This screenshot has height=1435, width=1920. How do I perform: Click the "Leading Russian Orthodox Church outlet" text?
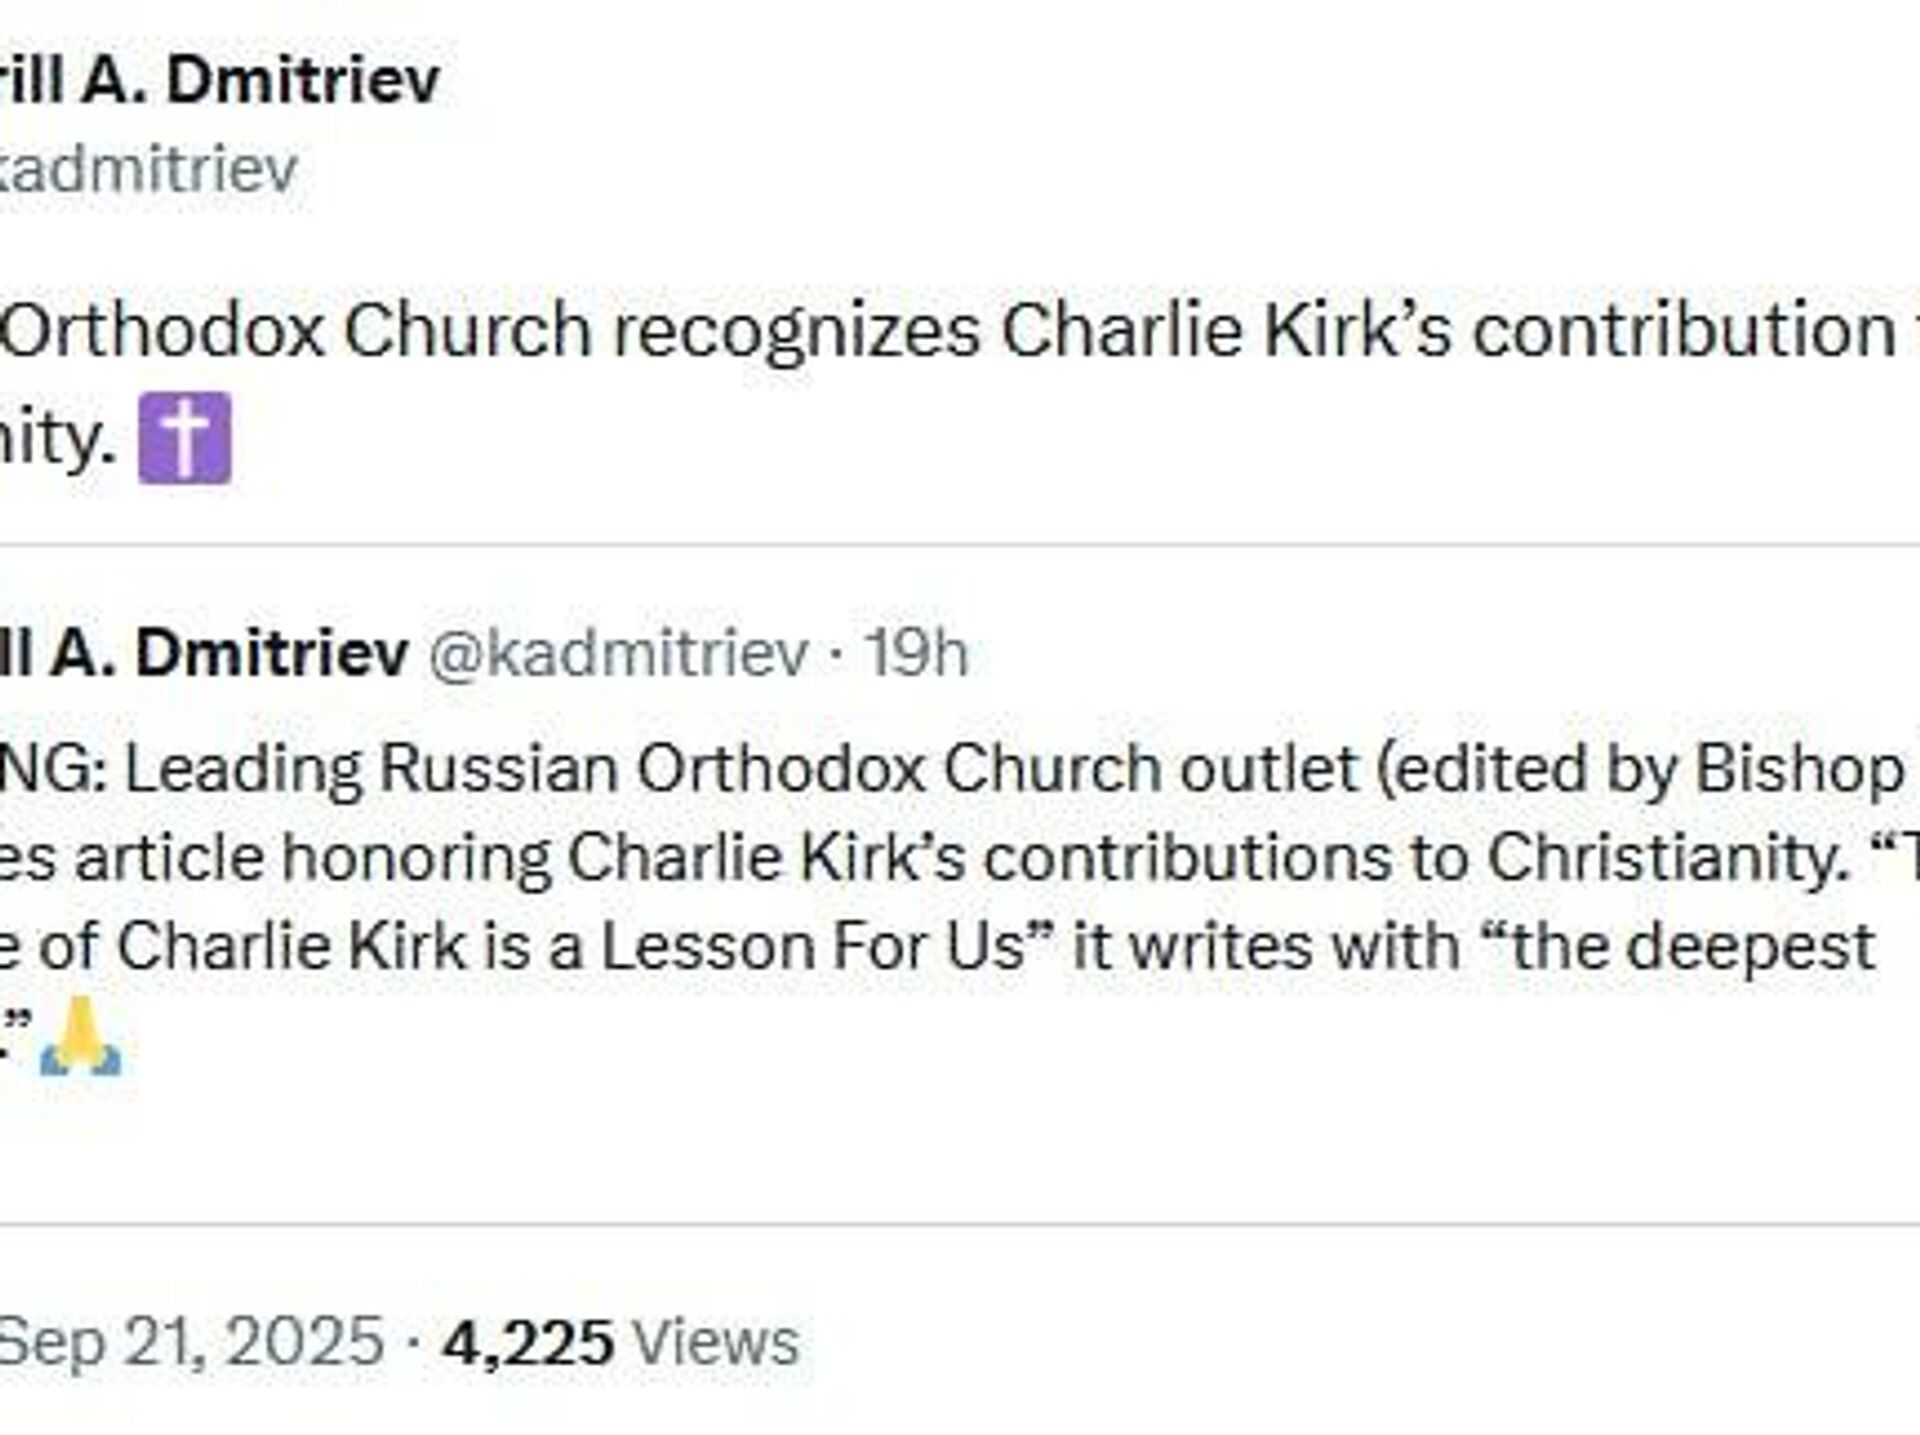[x=742, y=769]
